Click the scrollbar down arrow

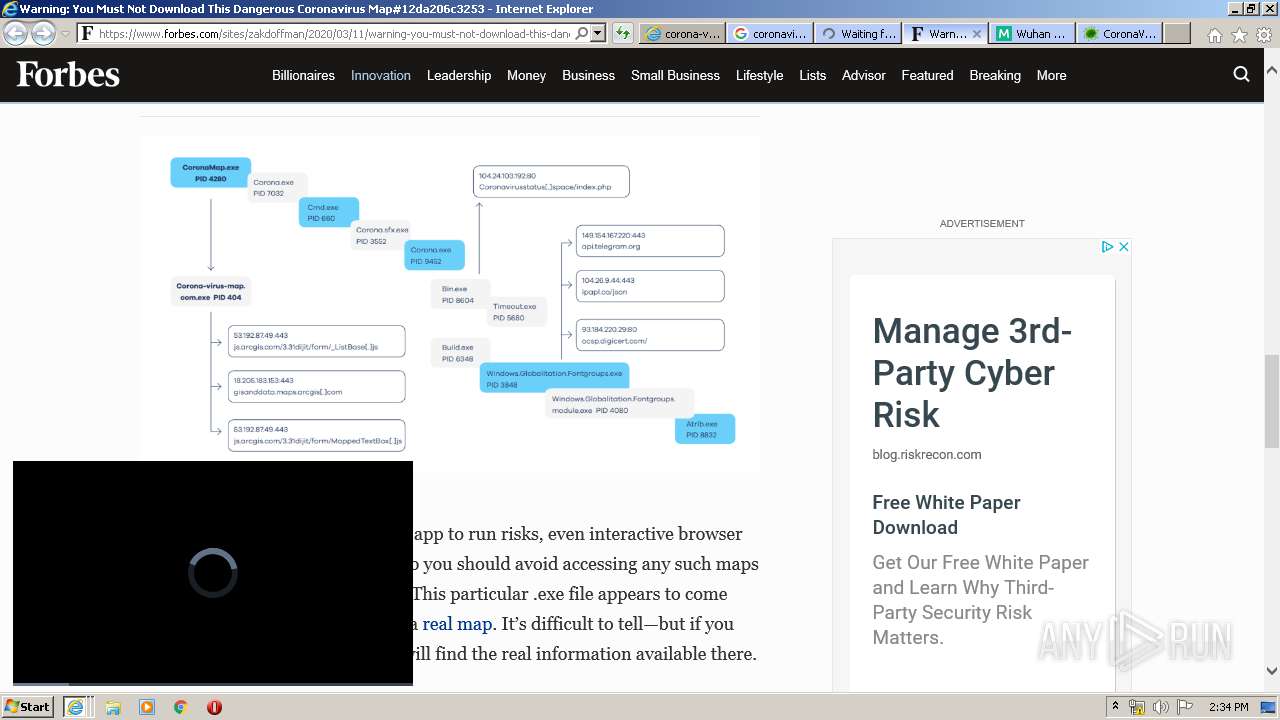coord(1272,672)
